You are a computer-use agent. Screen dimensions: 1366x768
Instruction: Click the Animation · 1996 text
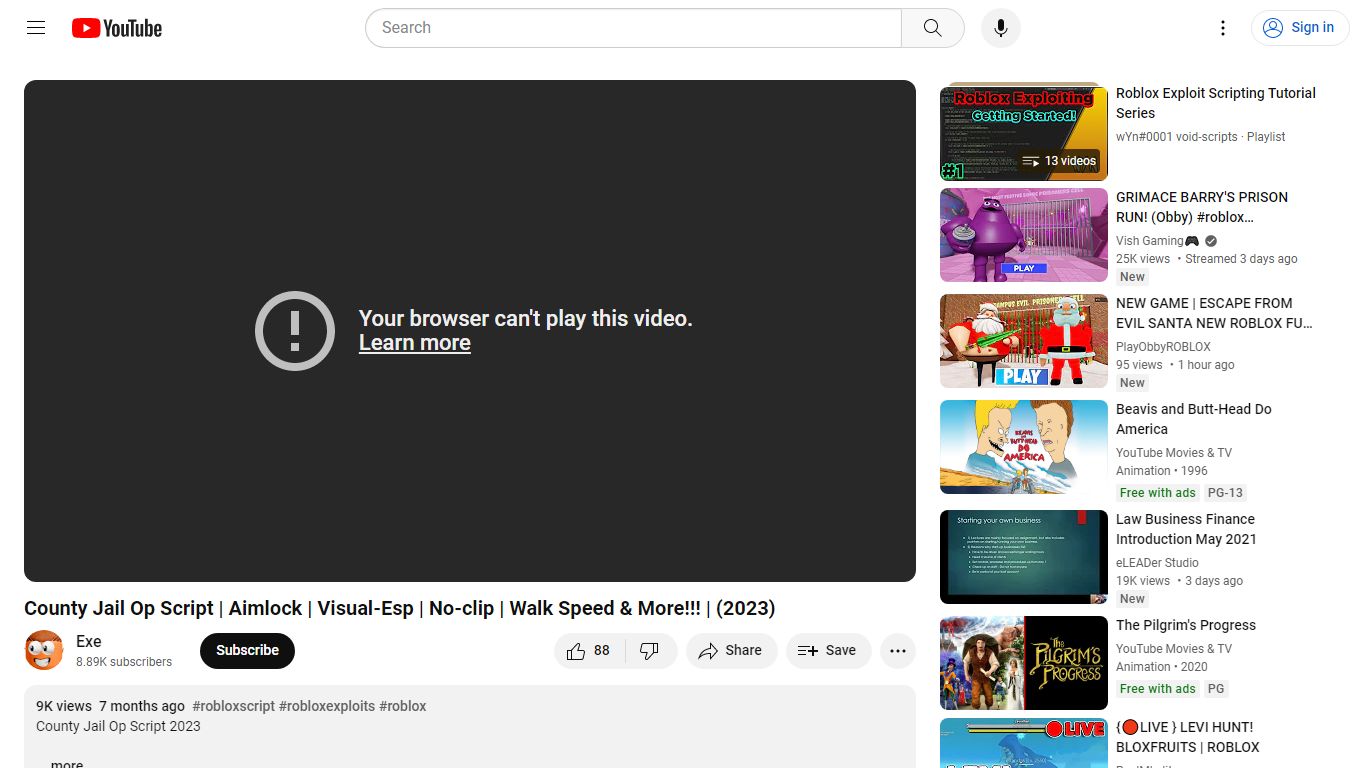coord(1162,471)
